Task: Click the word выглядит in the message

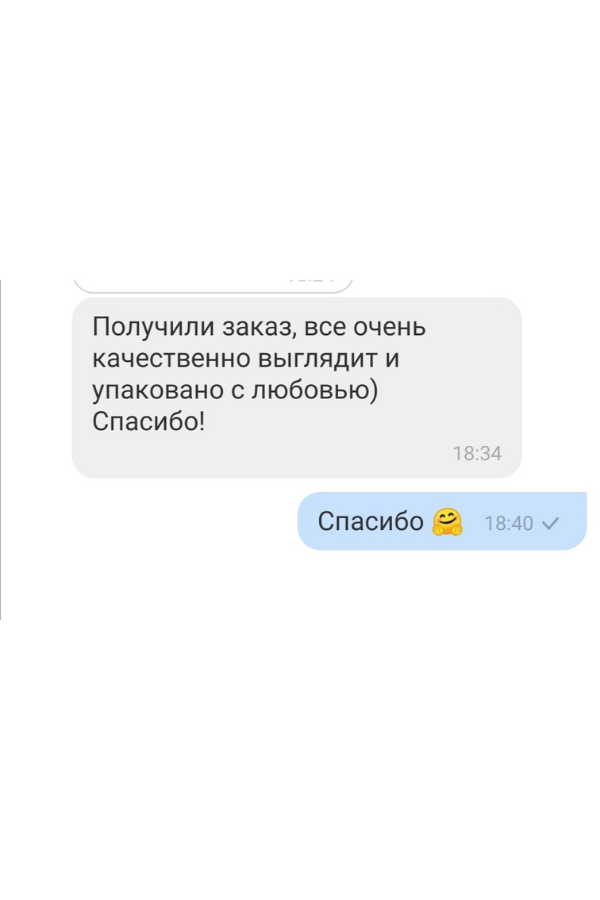Action: 318,359
